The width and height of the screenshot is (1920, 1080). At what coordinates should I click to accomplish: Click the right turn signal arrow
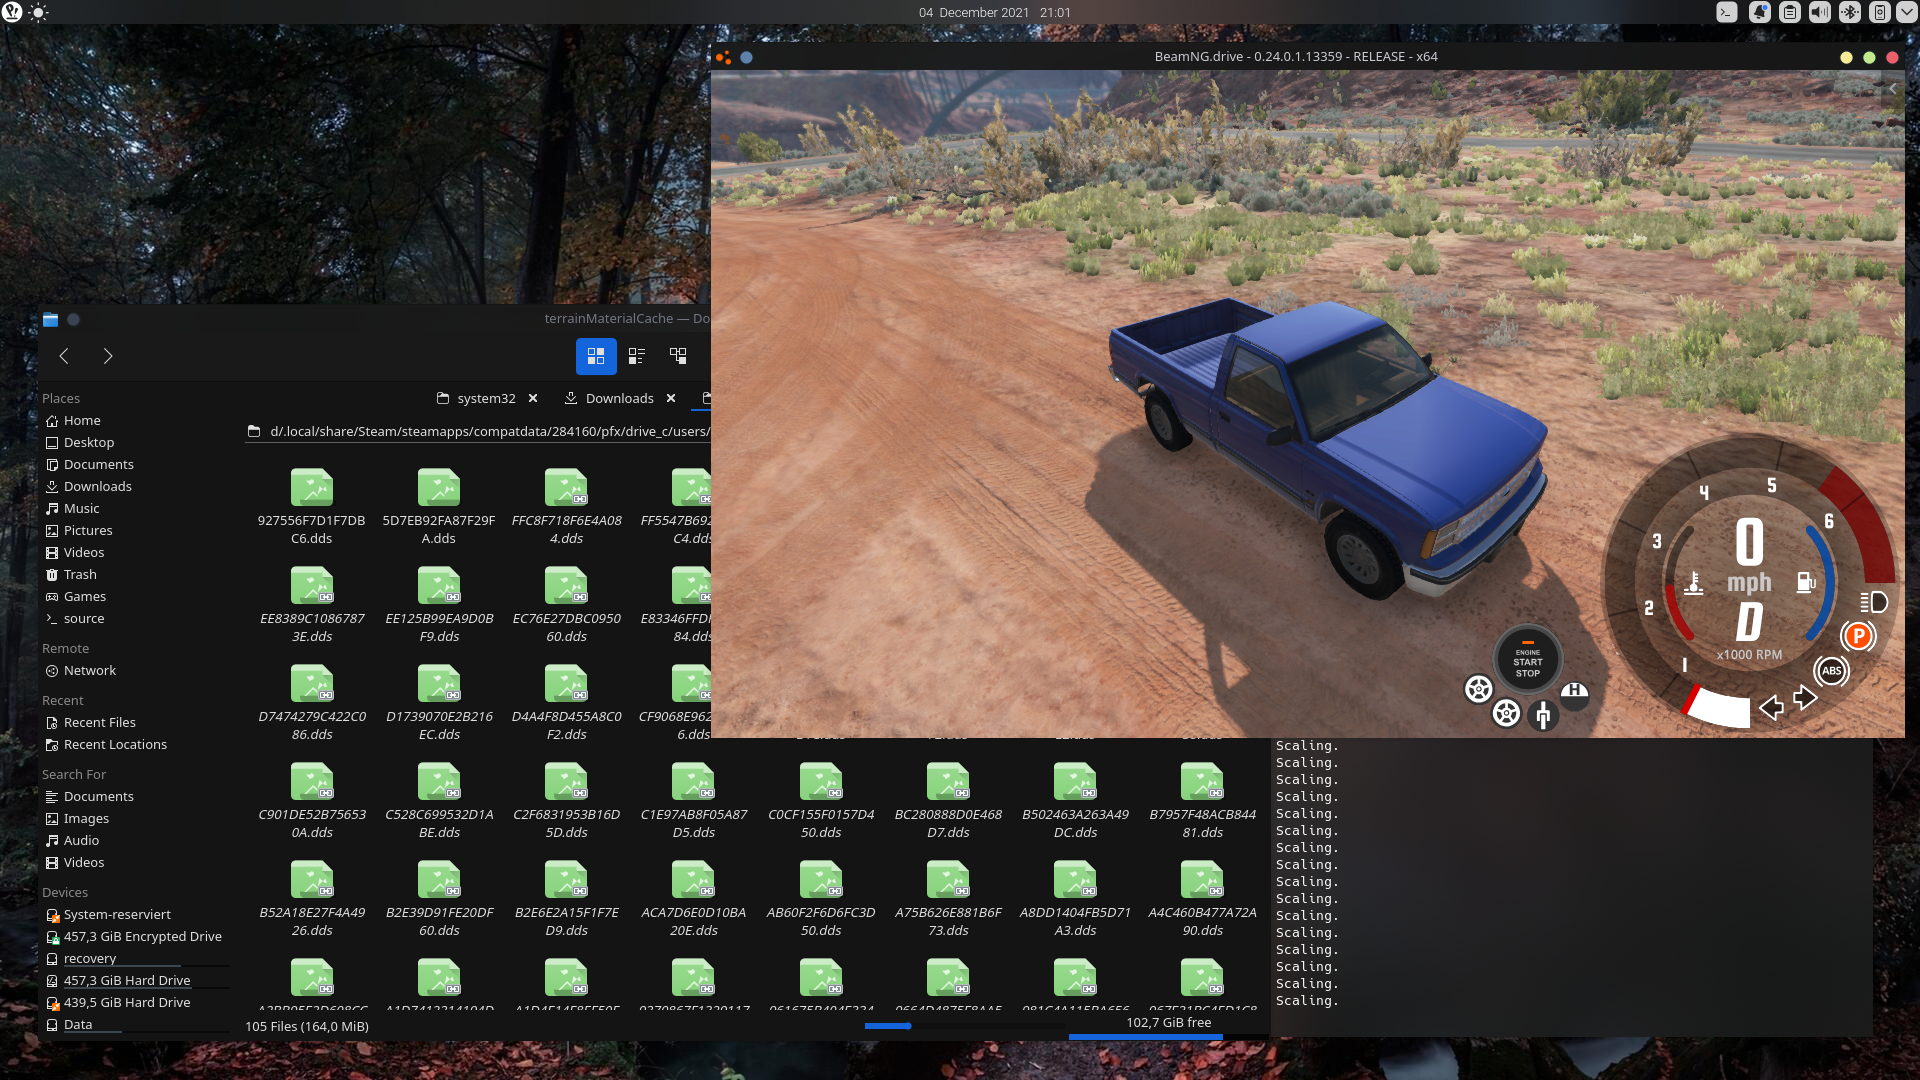click(1805, 697)
